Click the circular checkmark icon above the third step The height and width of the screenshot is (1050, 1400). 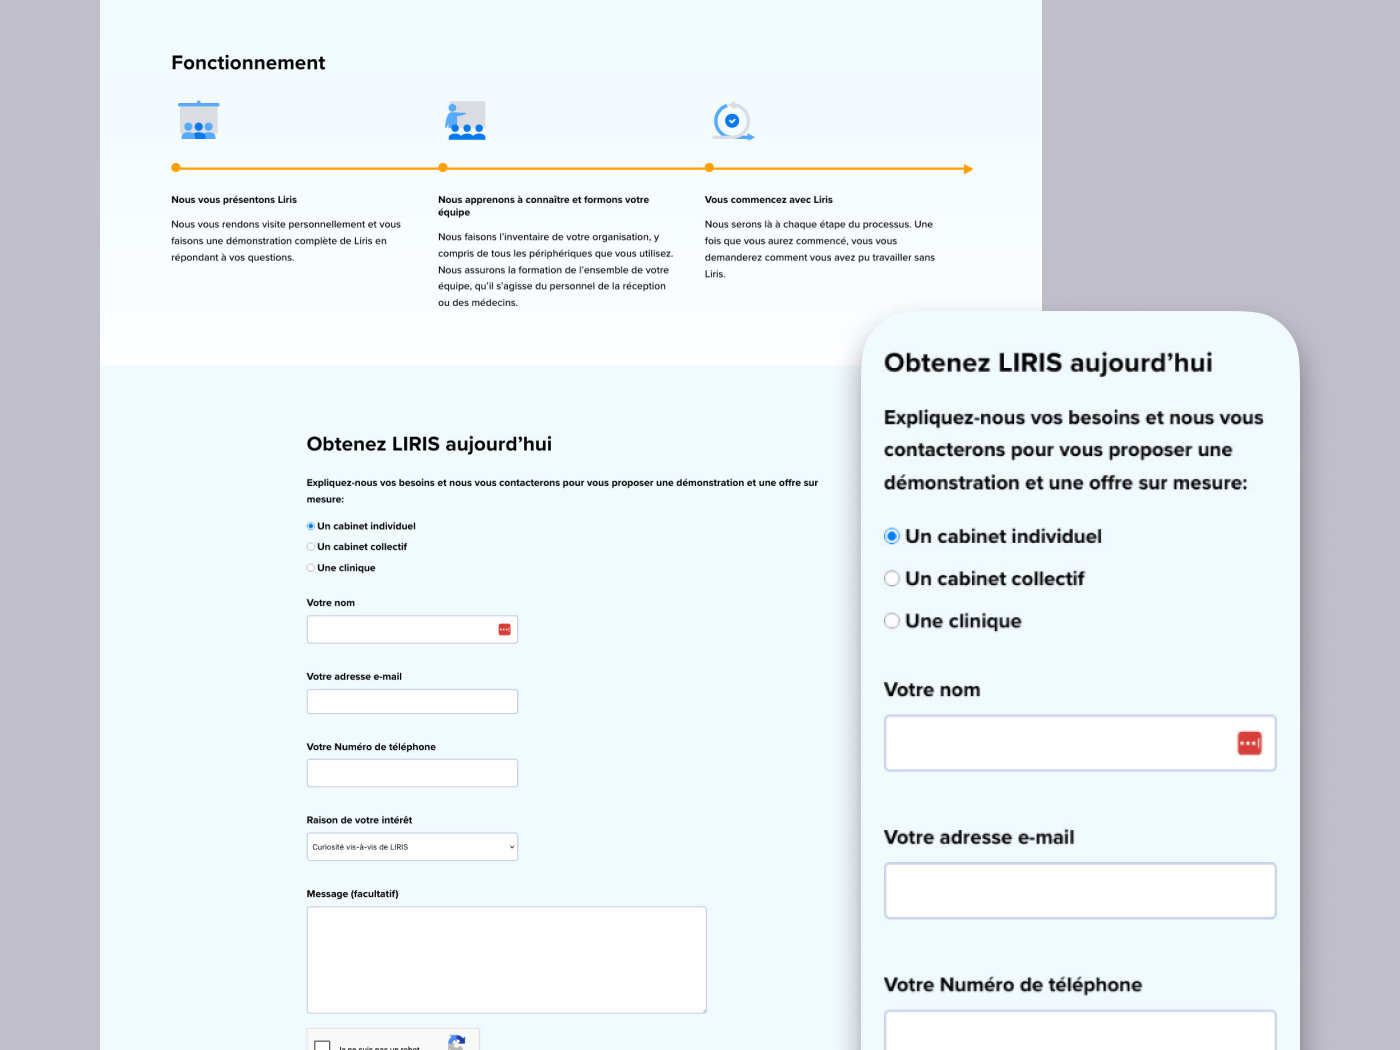pyautogui.click(x=732, y=121)
